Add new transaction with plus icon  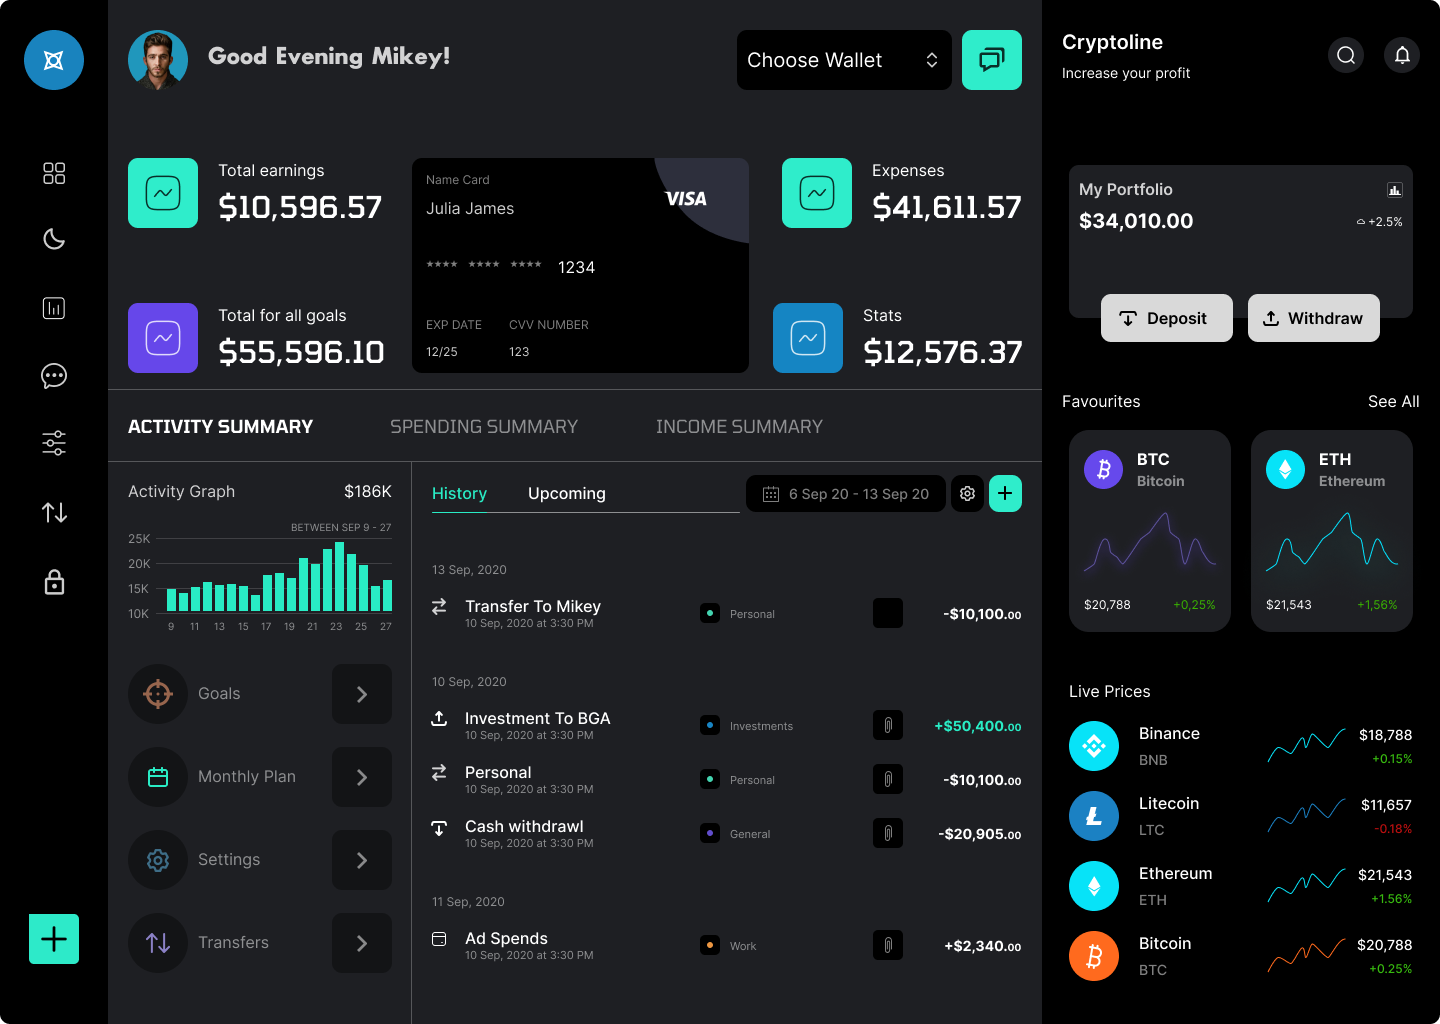click(x=1005, y=493)
